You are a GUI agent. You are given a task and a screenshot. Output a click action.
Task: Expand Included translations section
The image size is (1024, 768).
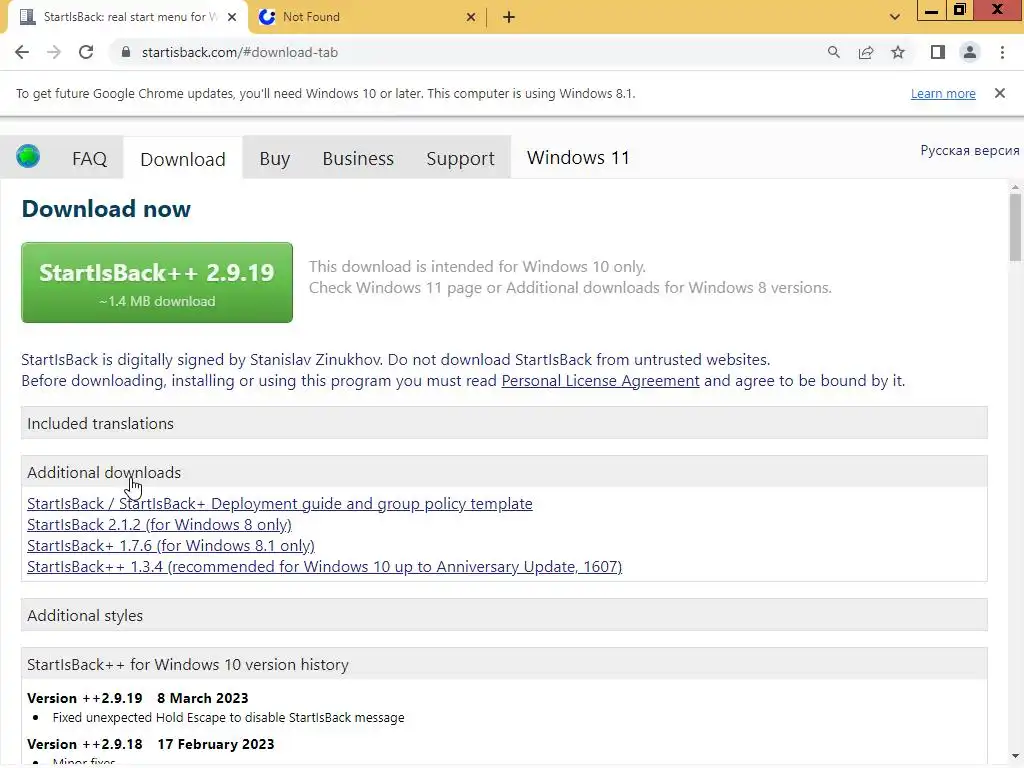pos(504,423)
